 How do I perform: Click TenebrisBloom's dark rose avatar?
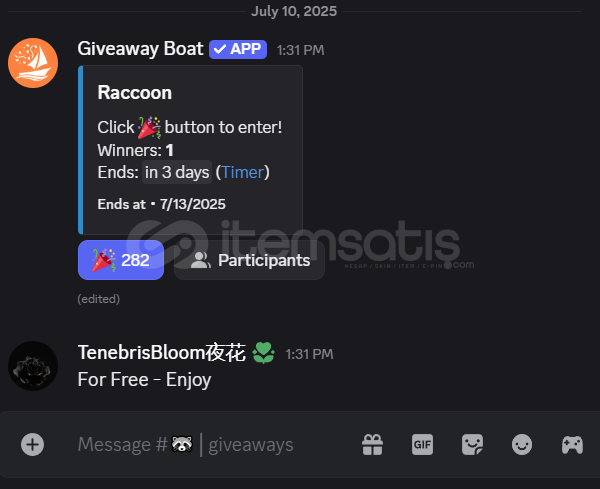tap(33, 366)
